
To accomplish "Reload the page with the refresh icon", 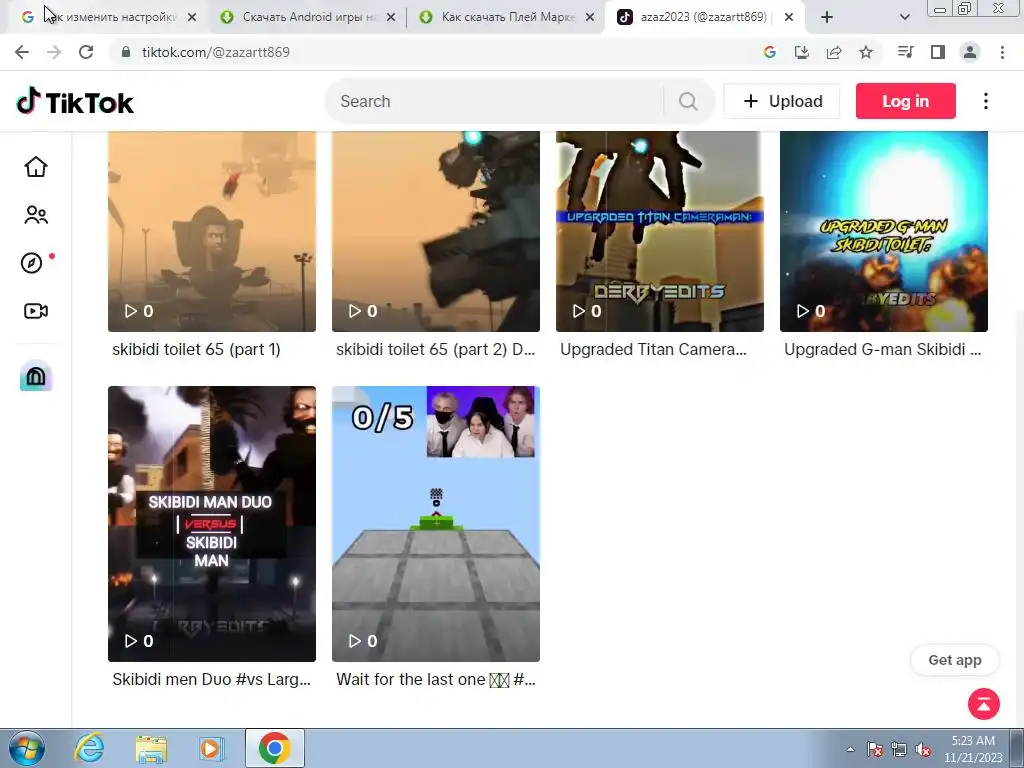I will [x=86, y=52].
